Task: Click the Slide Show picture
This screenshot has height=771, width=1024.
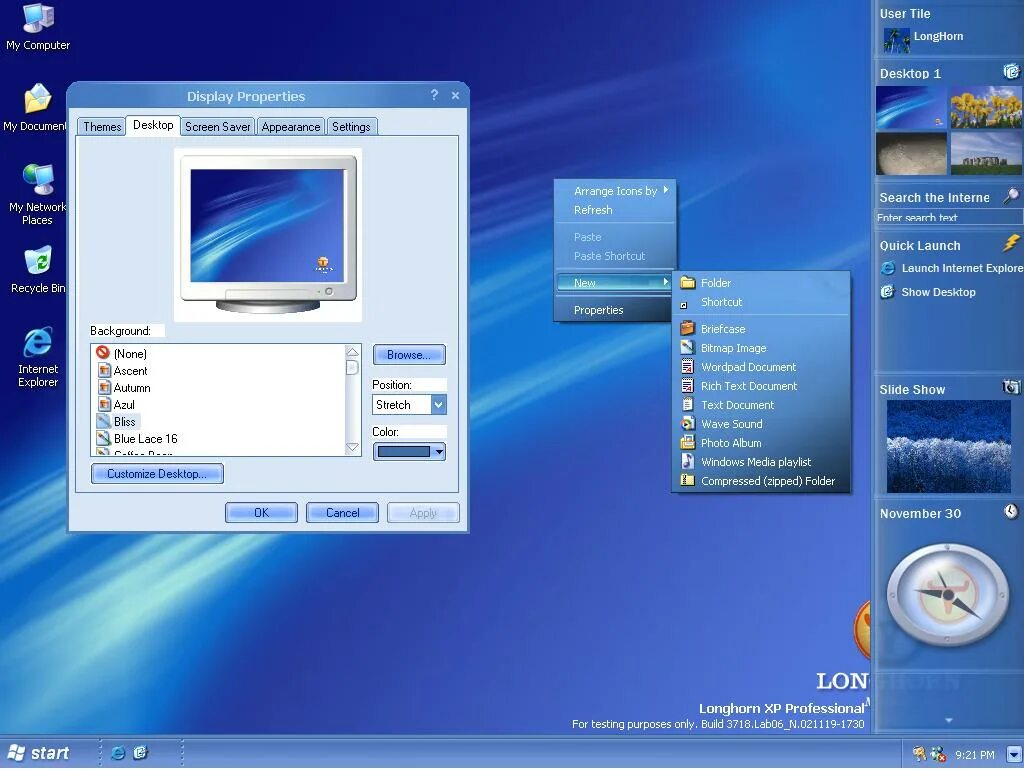Action: click(948, 446)
